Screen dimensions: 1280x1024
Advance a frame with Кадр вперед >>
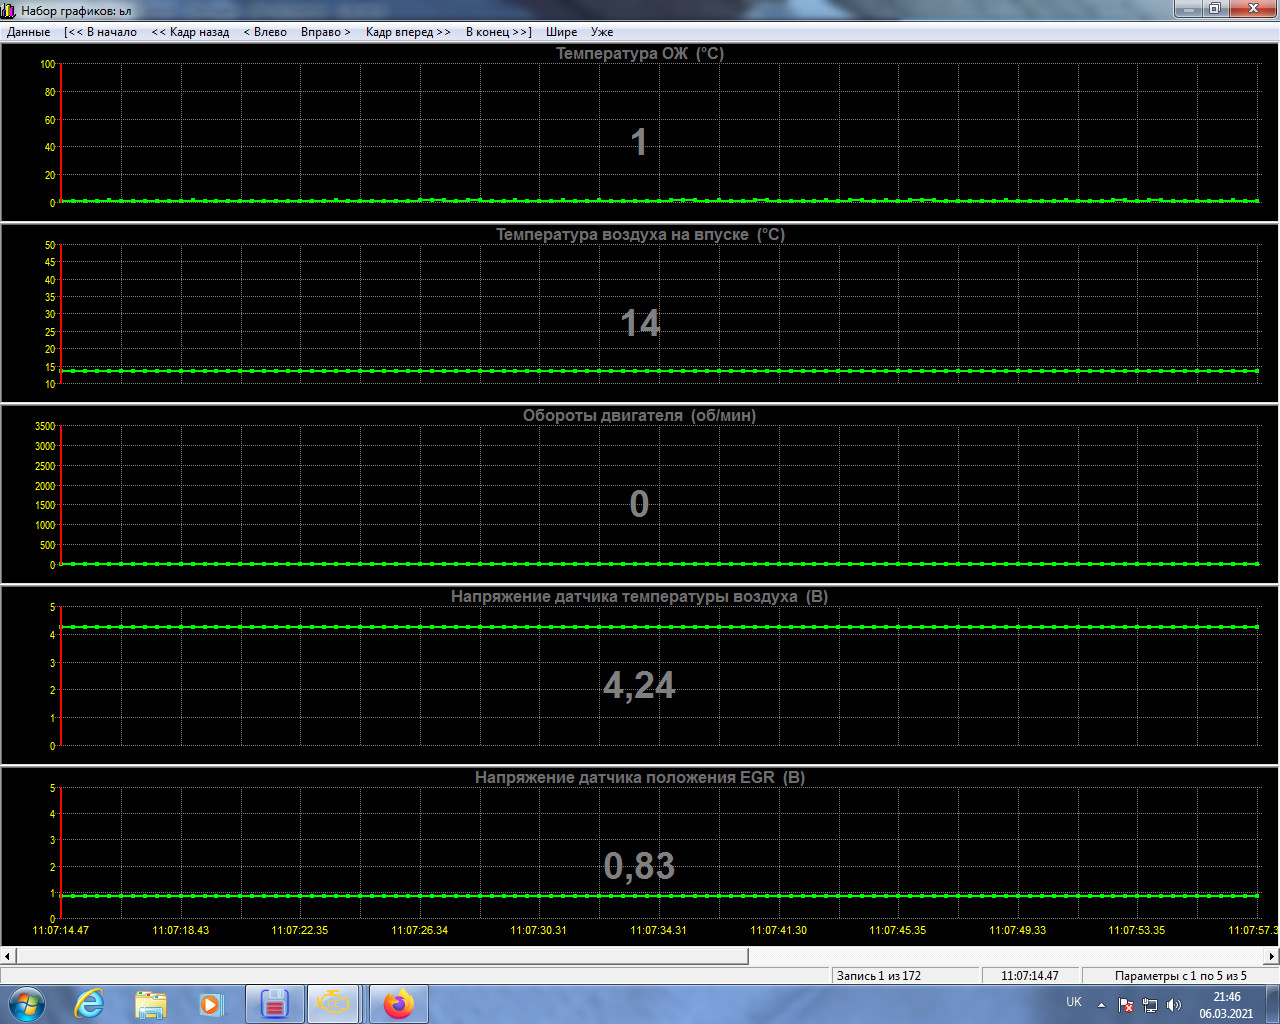(x=408, y=32)
